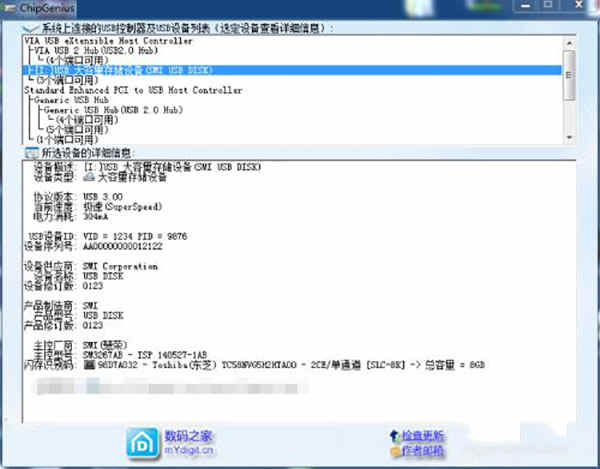Click the 检查更新 check update link
Viewport: 600px width, 469px height.
[422, 436]
